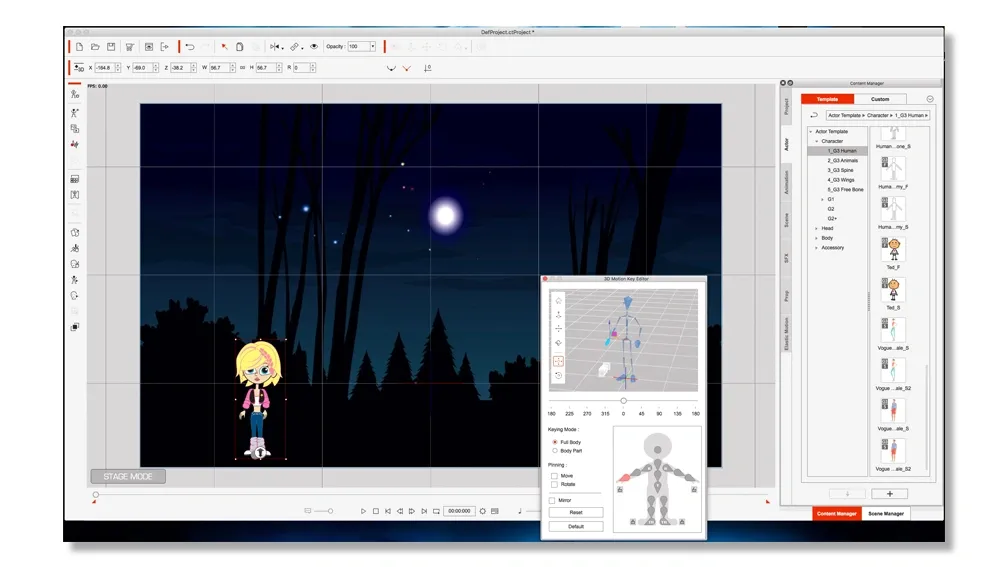Expand the Head tree node

(816, 228)
